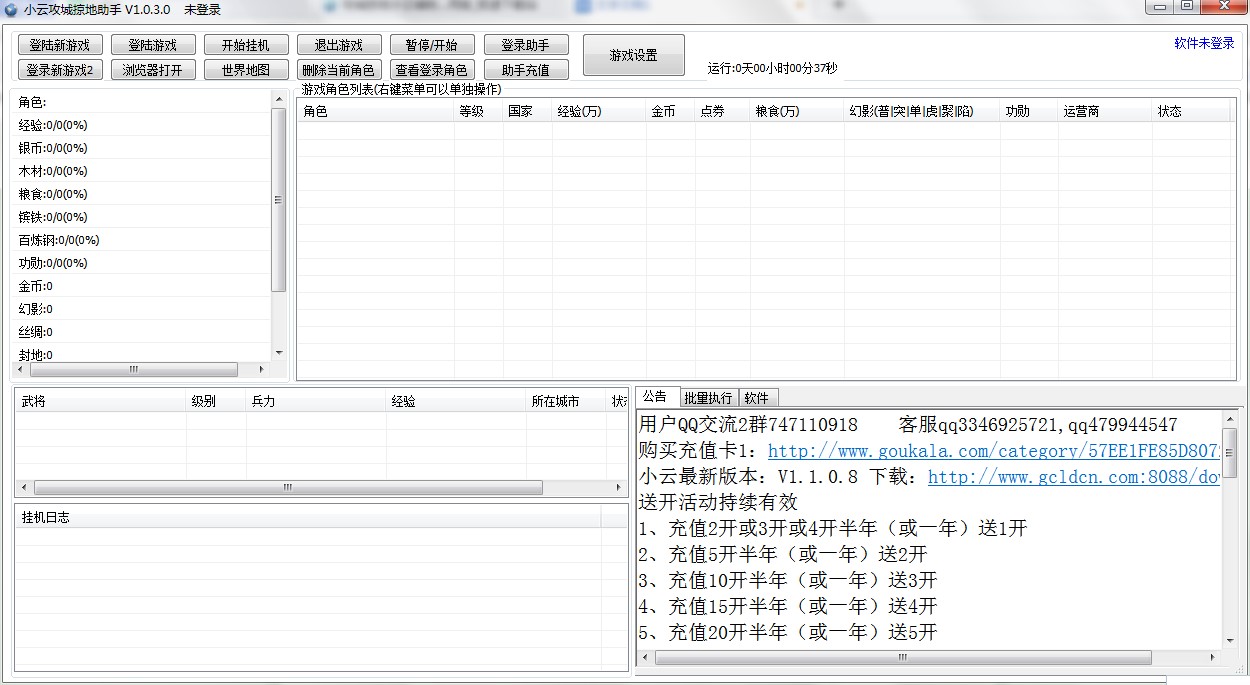Open the 登录助手 button
1250x685 pixels.
525,45
